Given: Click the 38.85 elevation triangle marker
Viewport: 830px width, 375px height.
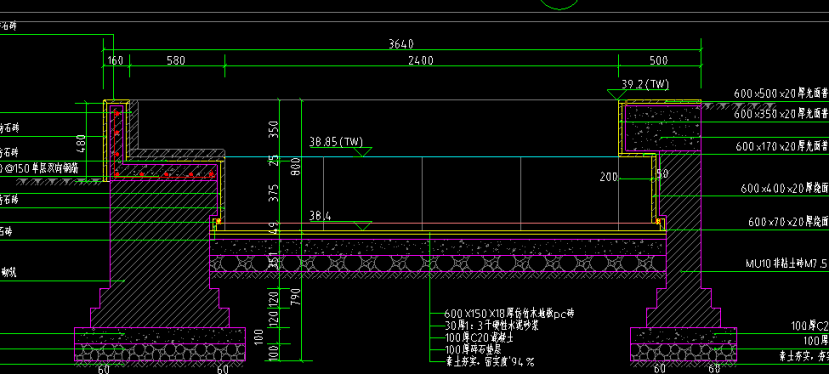Looking at the screenshot, I should pyautogui.click(x=362, y=152).
